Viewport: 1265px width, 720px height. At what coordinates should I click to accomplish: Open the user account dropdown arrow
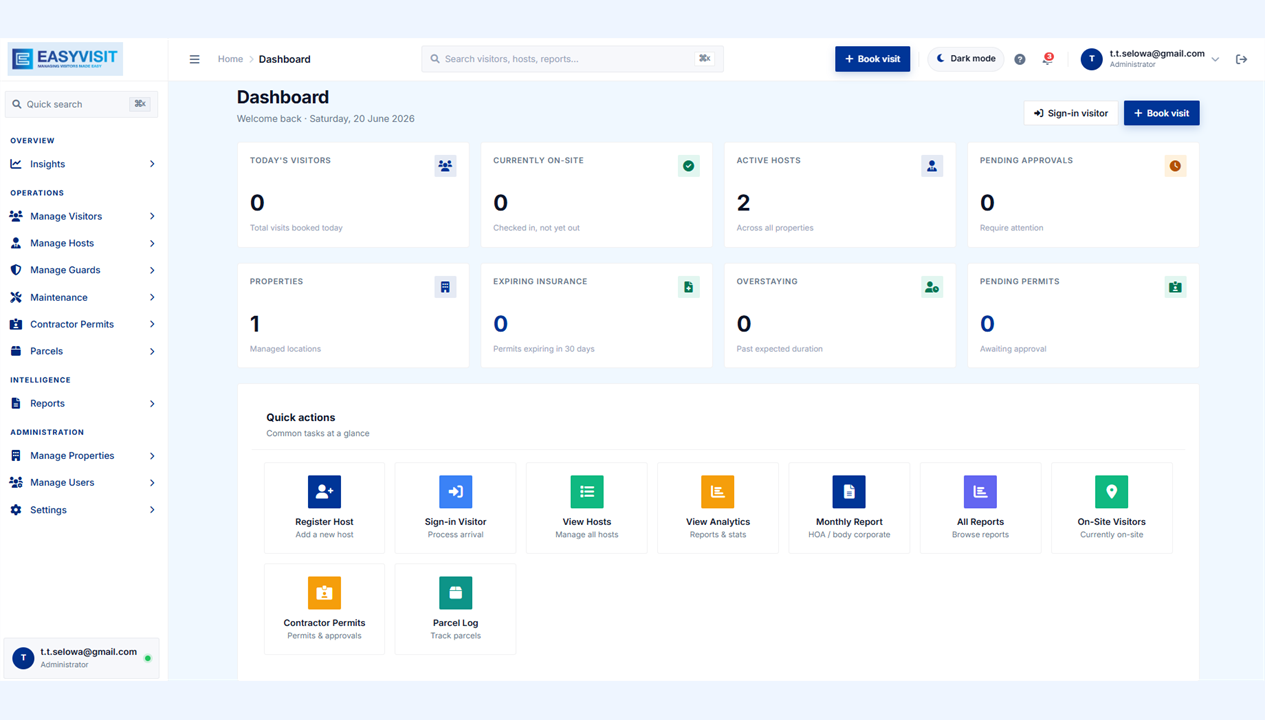[x=1215, y=60]
